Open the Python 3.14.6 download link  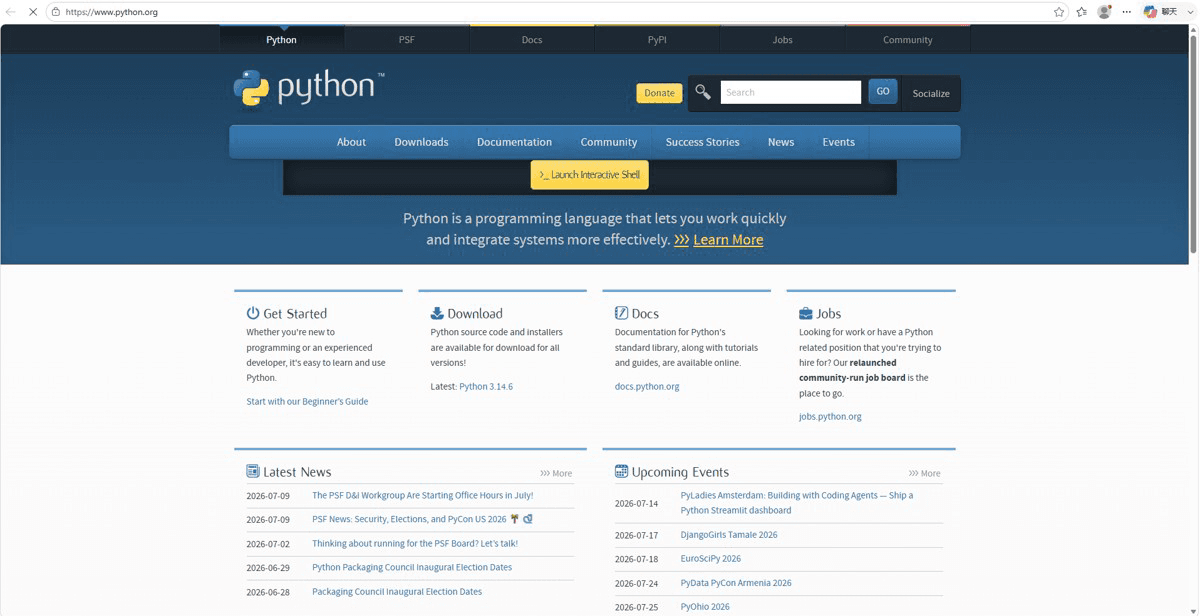[486, 386]
